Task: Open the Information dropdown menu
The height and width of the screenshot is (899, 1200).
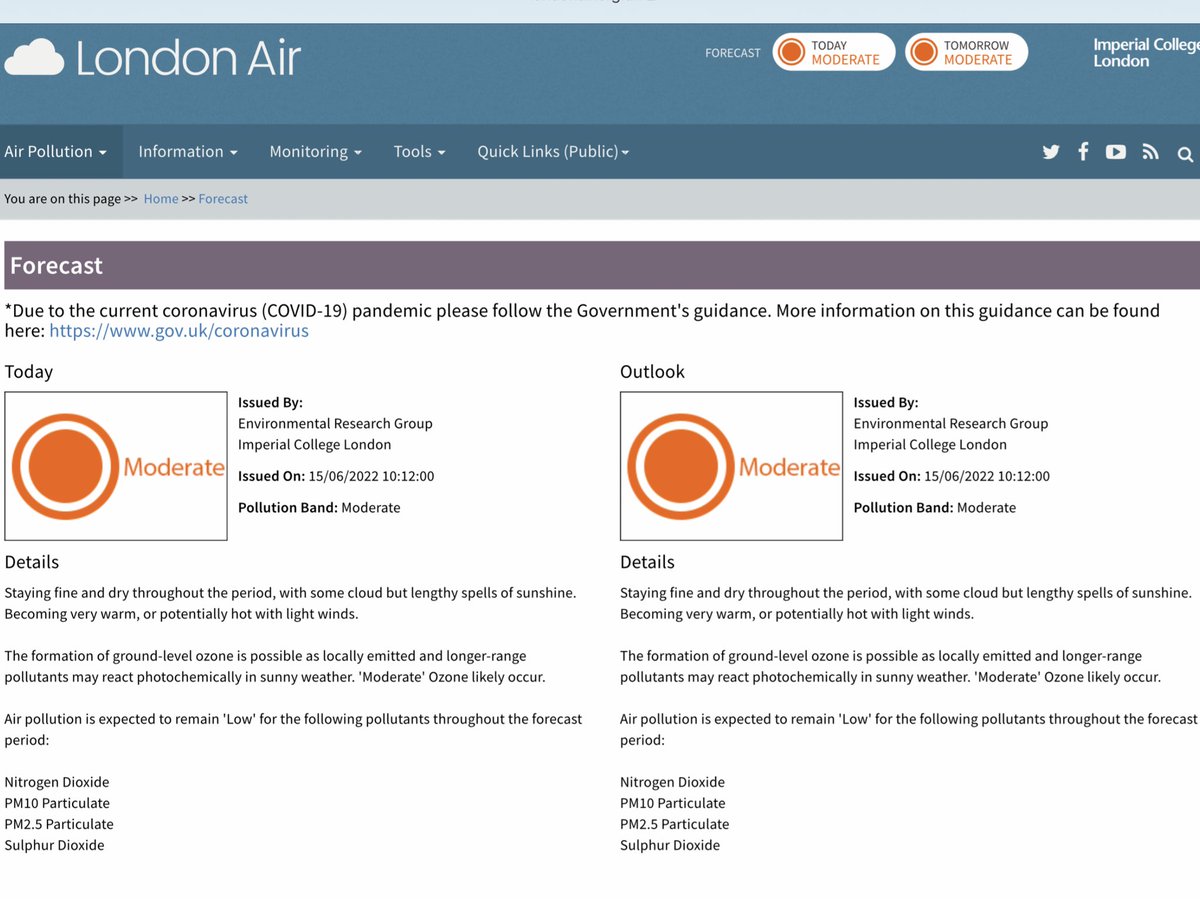Action: click(x=188, y=152)
